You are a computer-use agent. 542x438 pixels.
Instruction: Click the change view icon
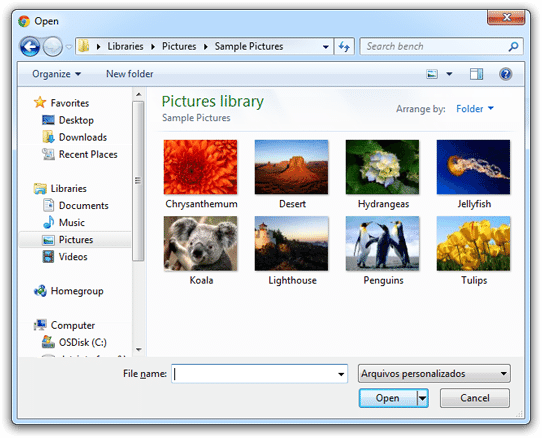(432, 74)
